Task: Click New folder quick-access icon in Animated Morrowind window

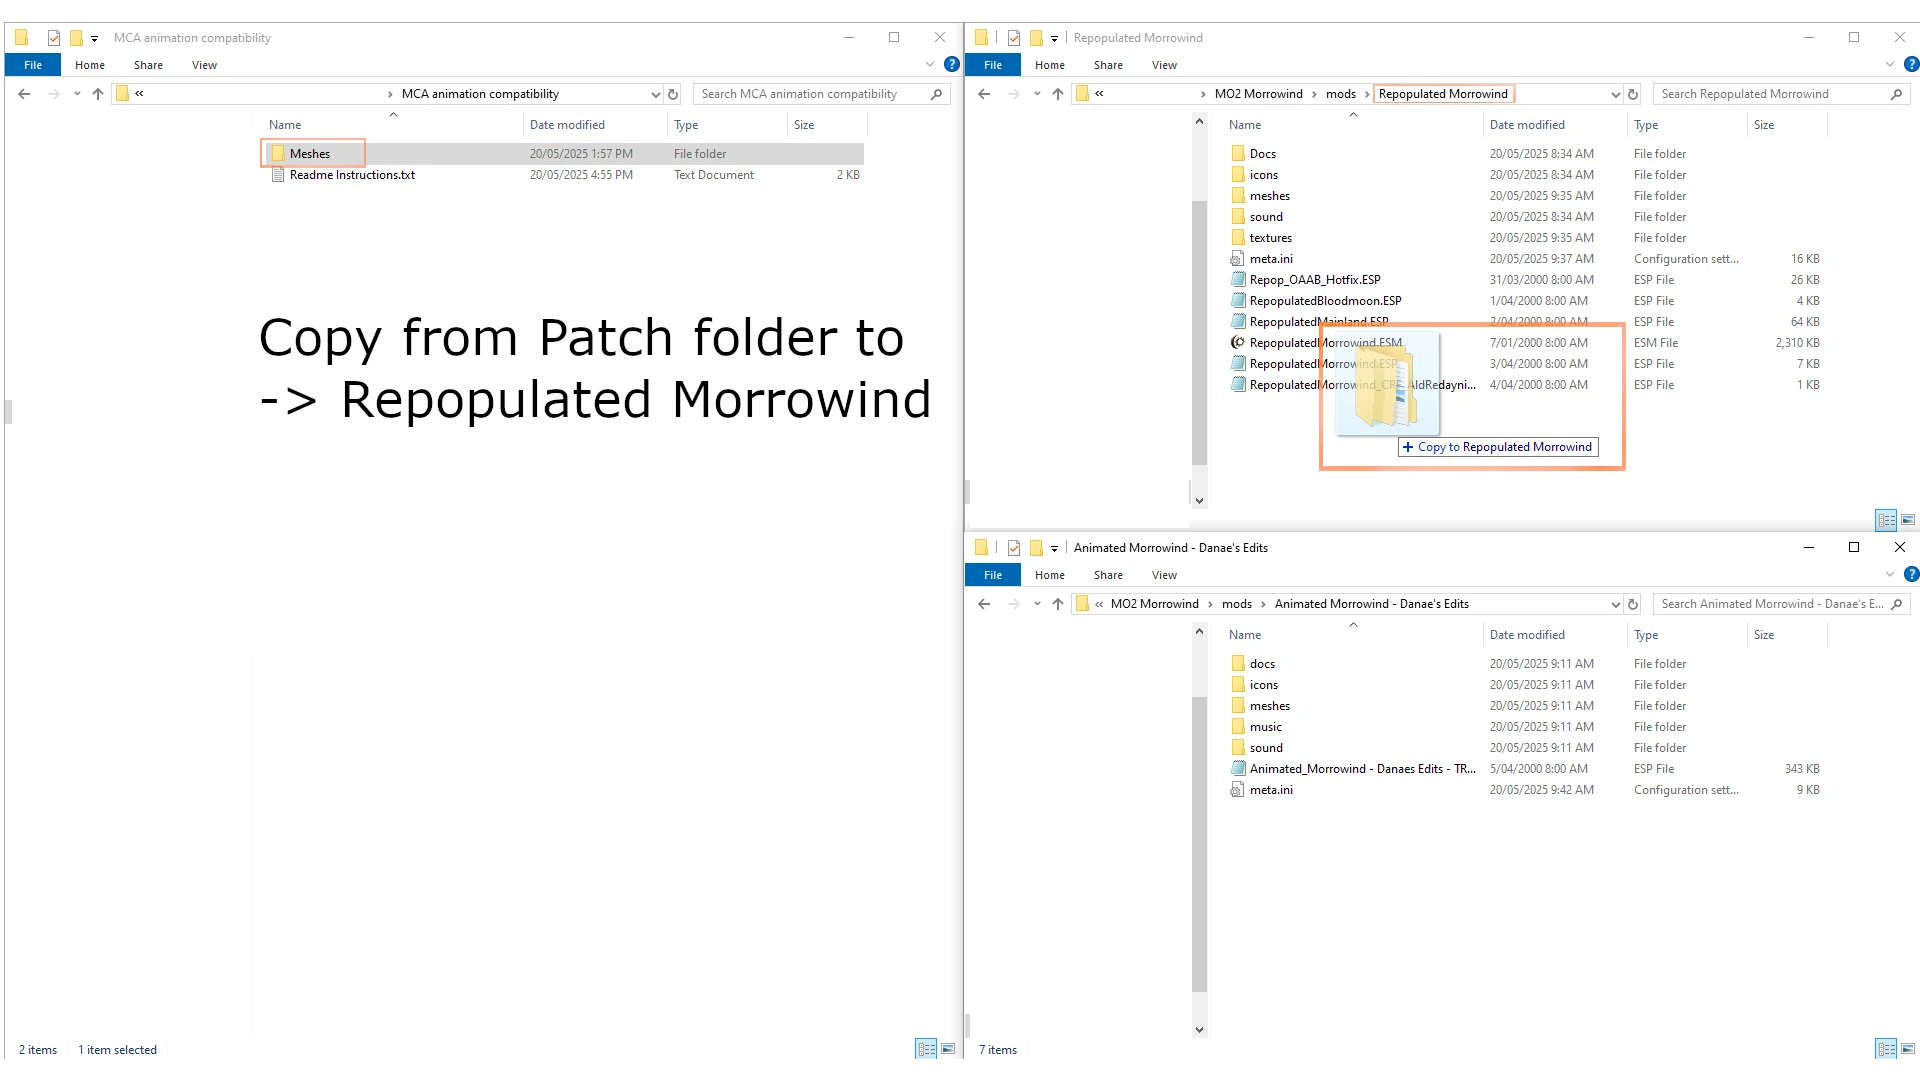Action: coord(1036,548)
